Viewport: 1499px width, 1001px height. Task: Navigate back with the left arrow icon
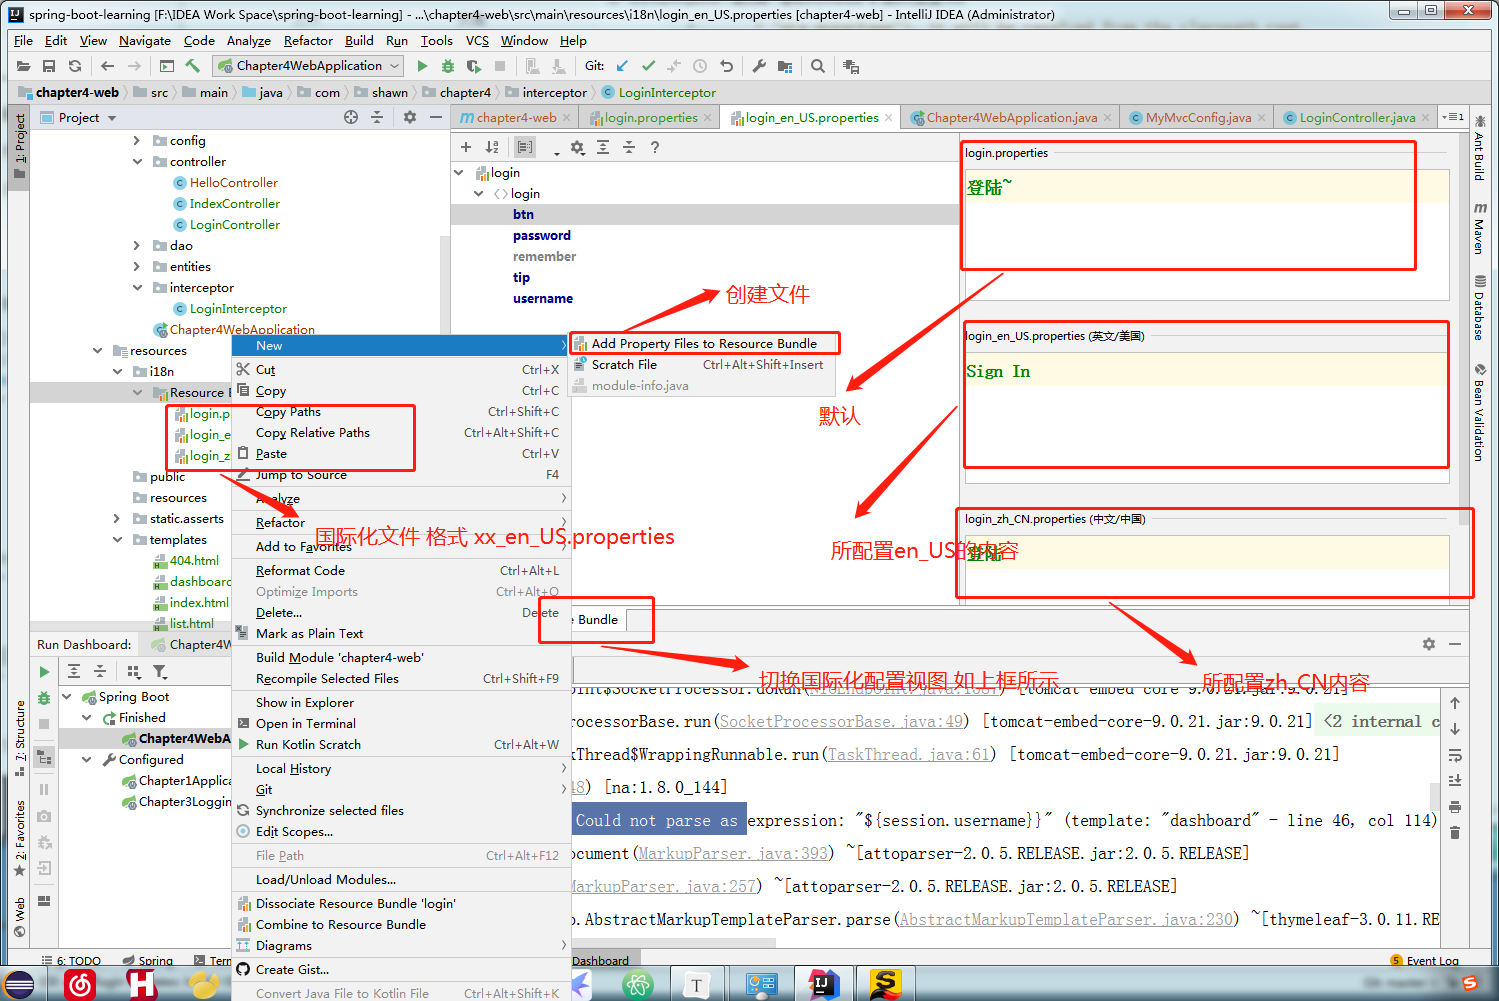point(107,66)
